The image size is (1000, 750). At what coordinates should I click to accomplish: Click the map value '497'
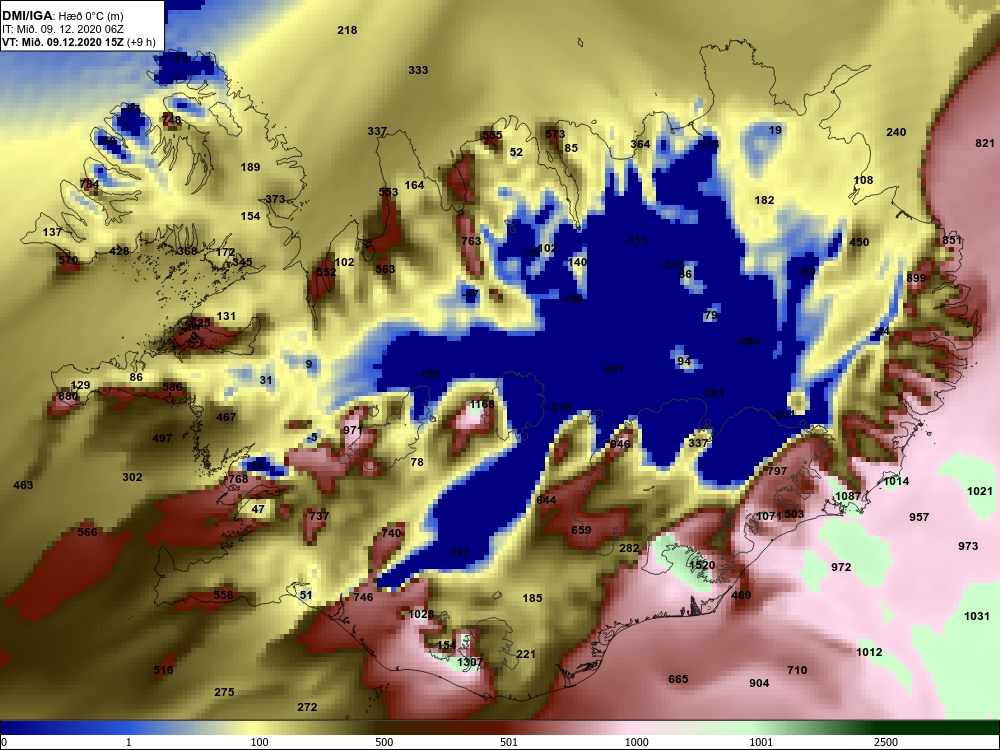162,438
